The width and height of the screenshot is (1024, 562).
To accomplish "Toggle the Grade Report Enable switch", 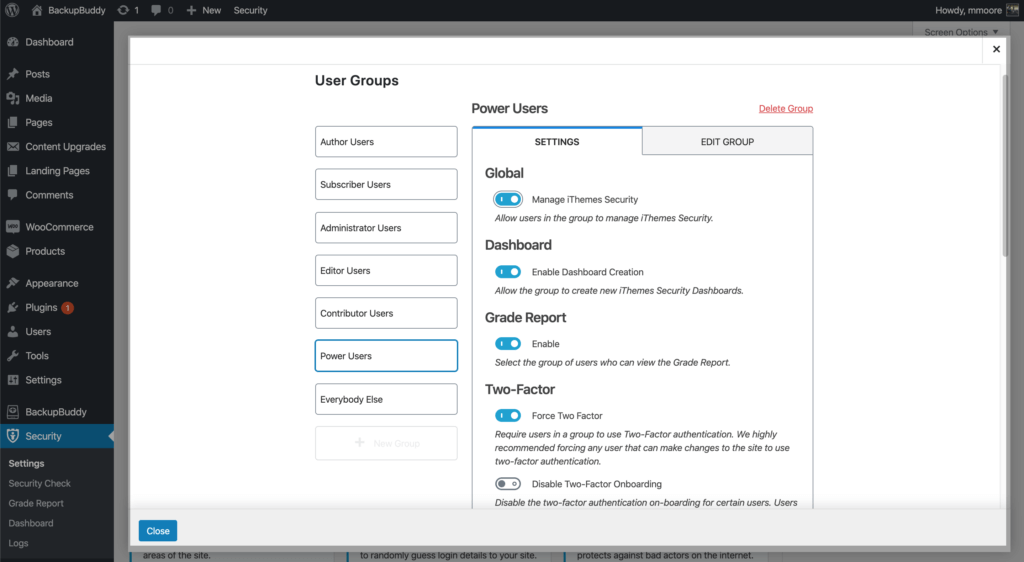I will 507,343.
